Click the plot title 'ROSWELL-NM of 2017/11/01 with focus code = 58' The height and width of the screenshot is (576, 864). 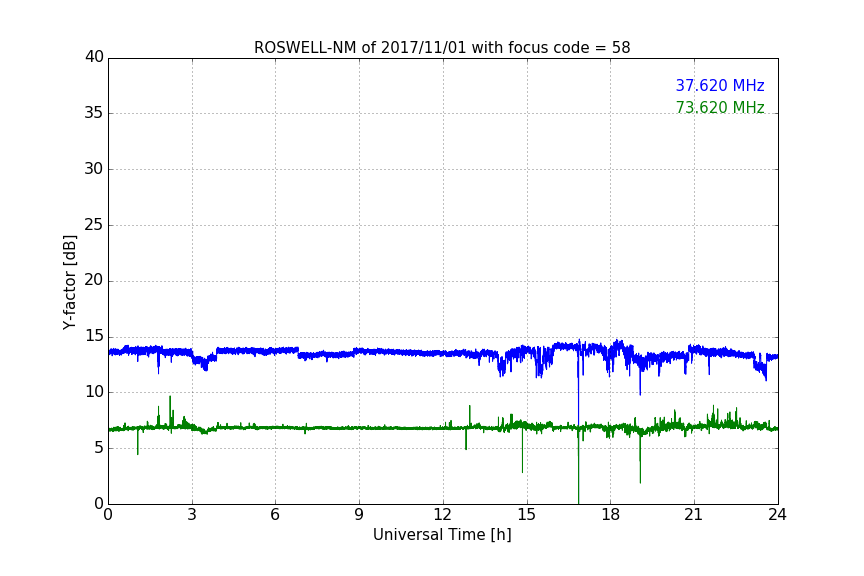[442, 48]
